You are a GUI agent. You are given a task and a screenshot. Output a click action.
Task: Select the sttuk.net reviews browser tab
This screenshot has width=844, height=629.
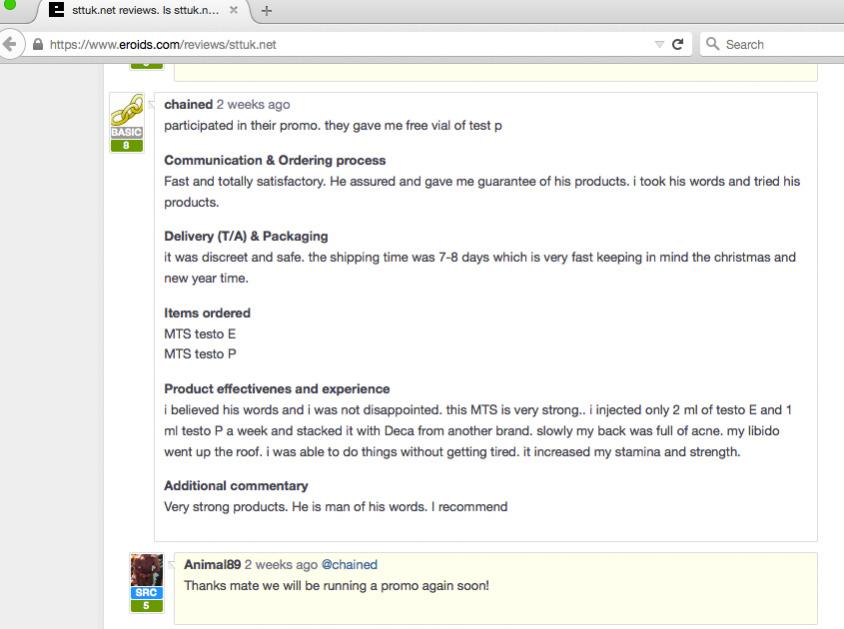click(144, 10)
